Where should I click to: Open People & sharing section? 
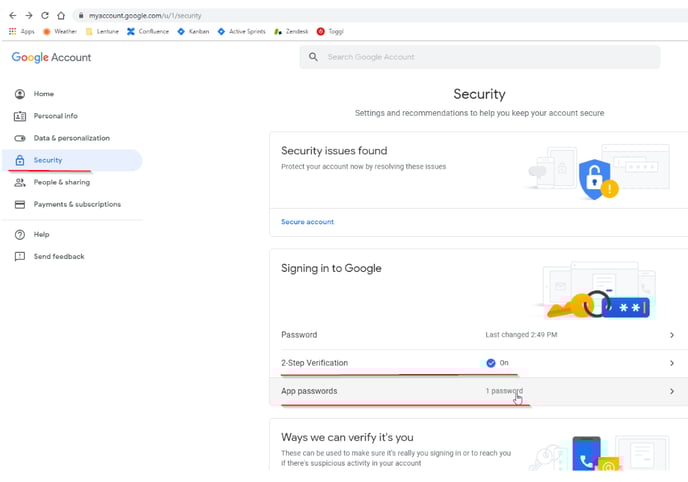(61, 182)
